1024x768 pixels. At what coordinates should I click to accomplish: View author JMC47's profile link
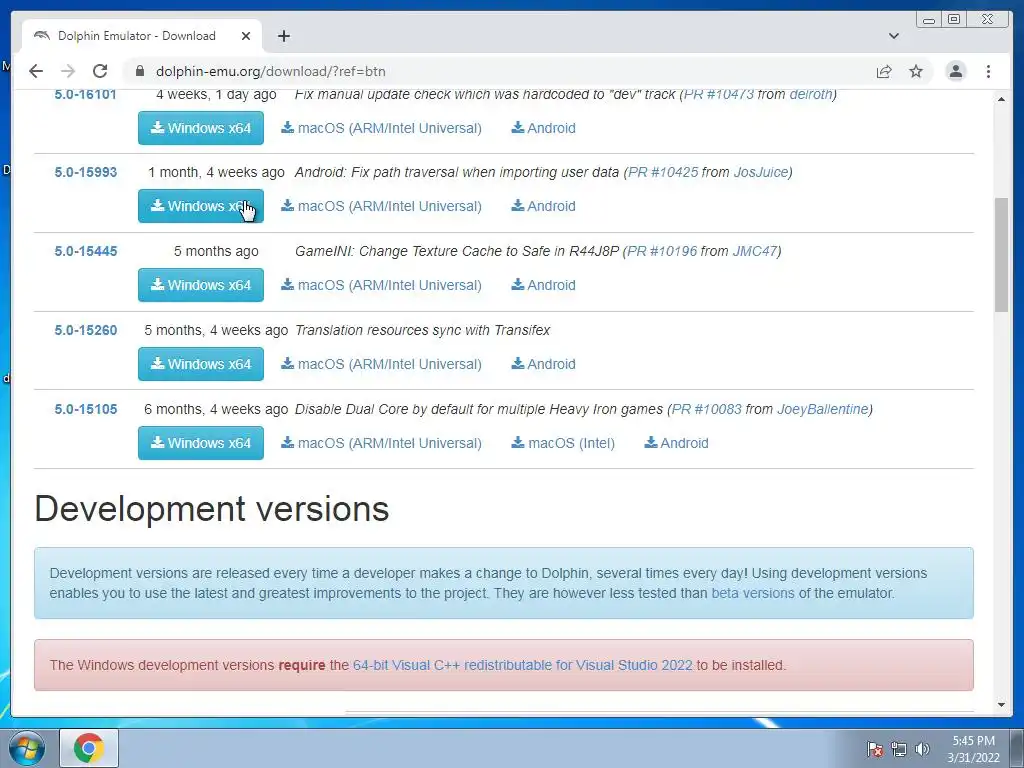755,251
